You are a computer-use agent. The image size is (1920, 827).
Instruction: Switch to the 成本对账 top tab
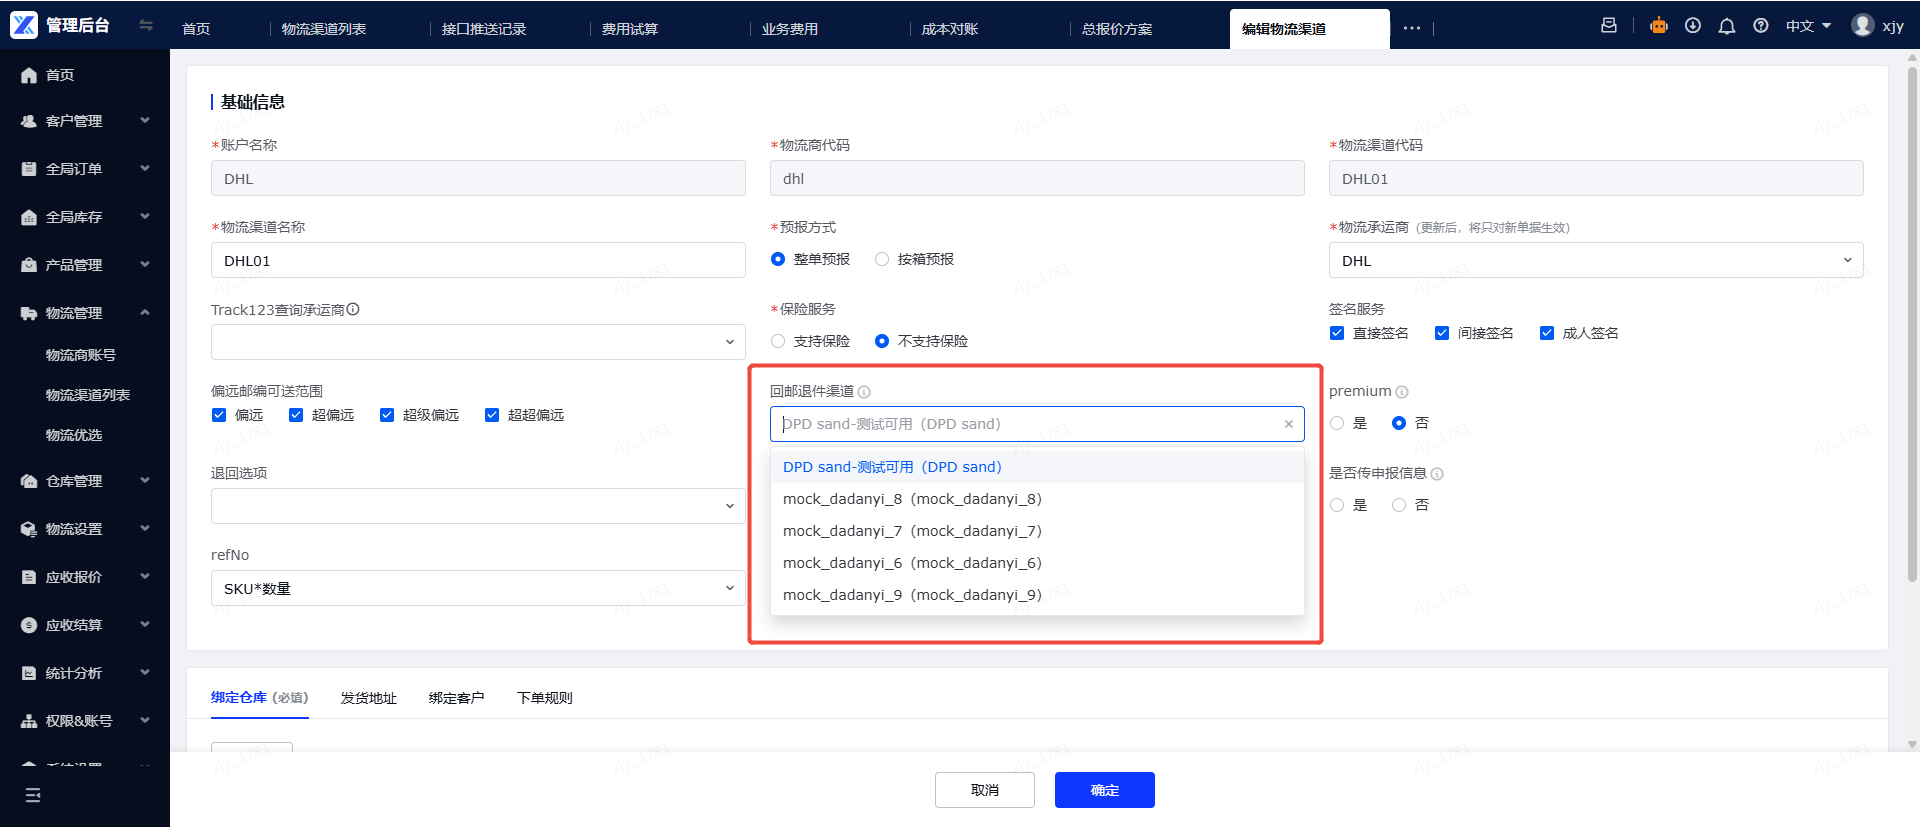tap(950, 29)
